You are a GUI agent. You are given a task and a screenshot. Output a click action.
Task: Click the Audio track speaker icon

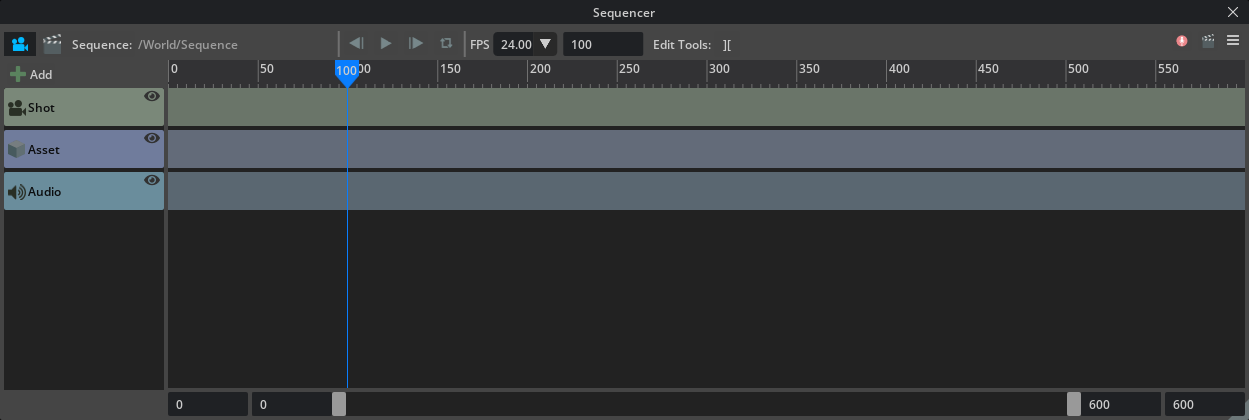(16, 192)
